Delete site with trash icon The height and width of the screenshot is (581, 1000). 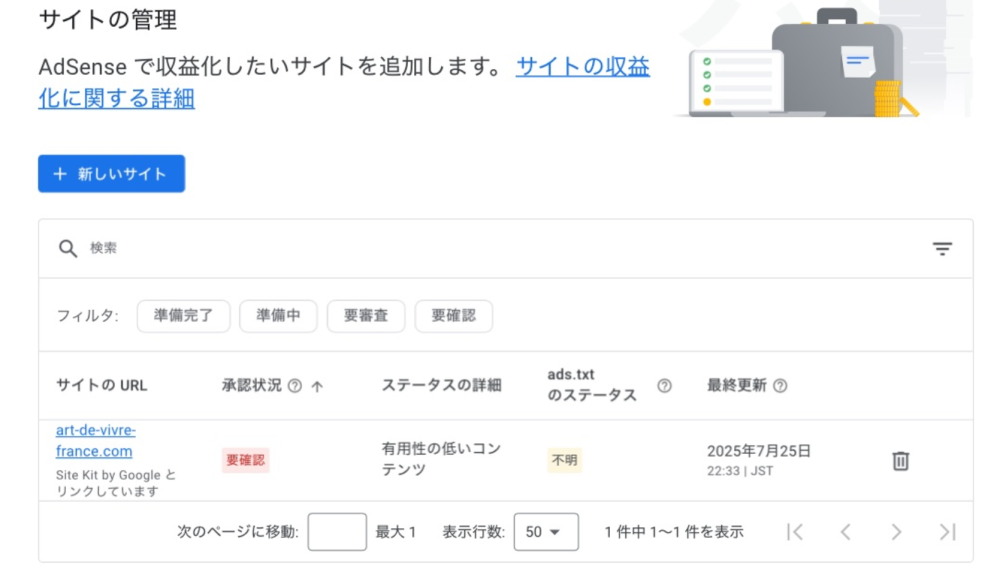click(x=901, y=460)
